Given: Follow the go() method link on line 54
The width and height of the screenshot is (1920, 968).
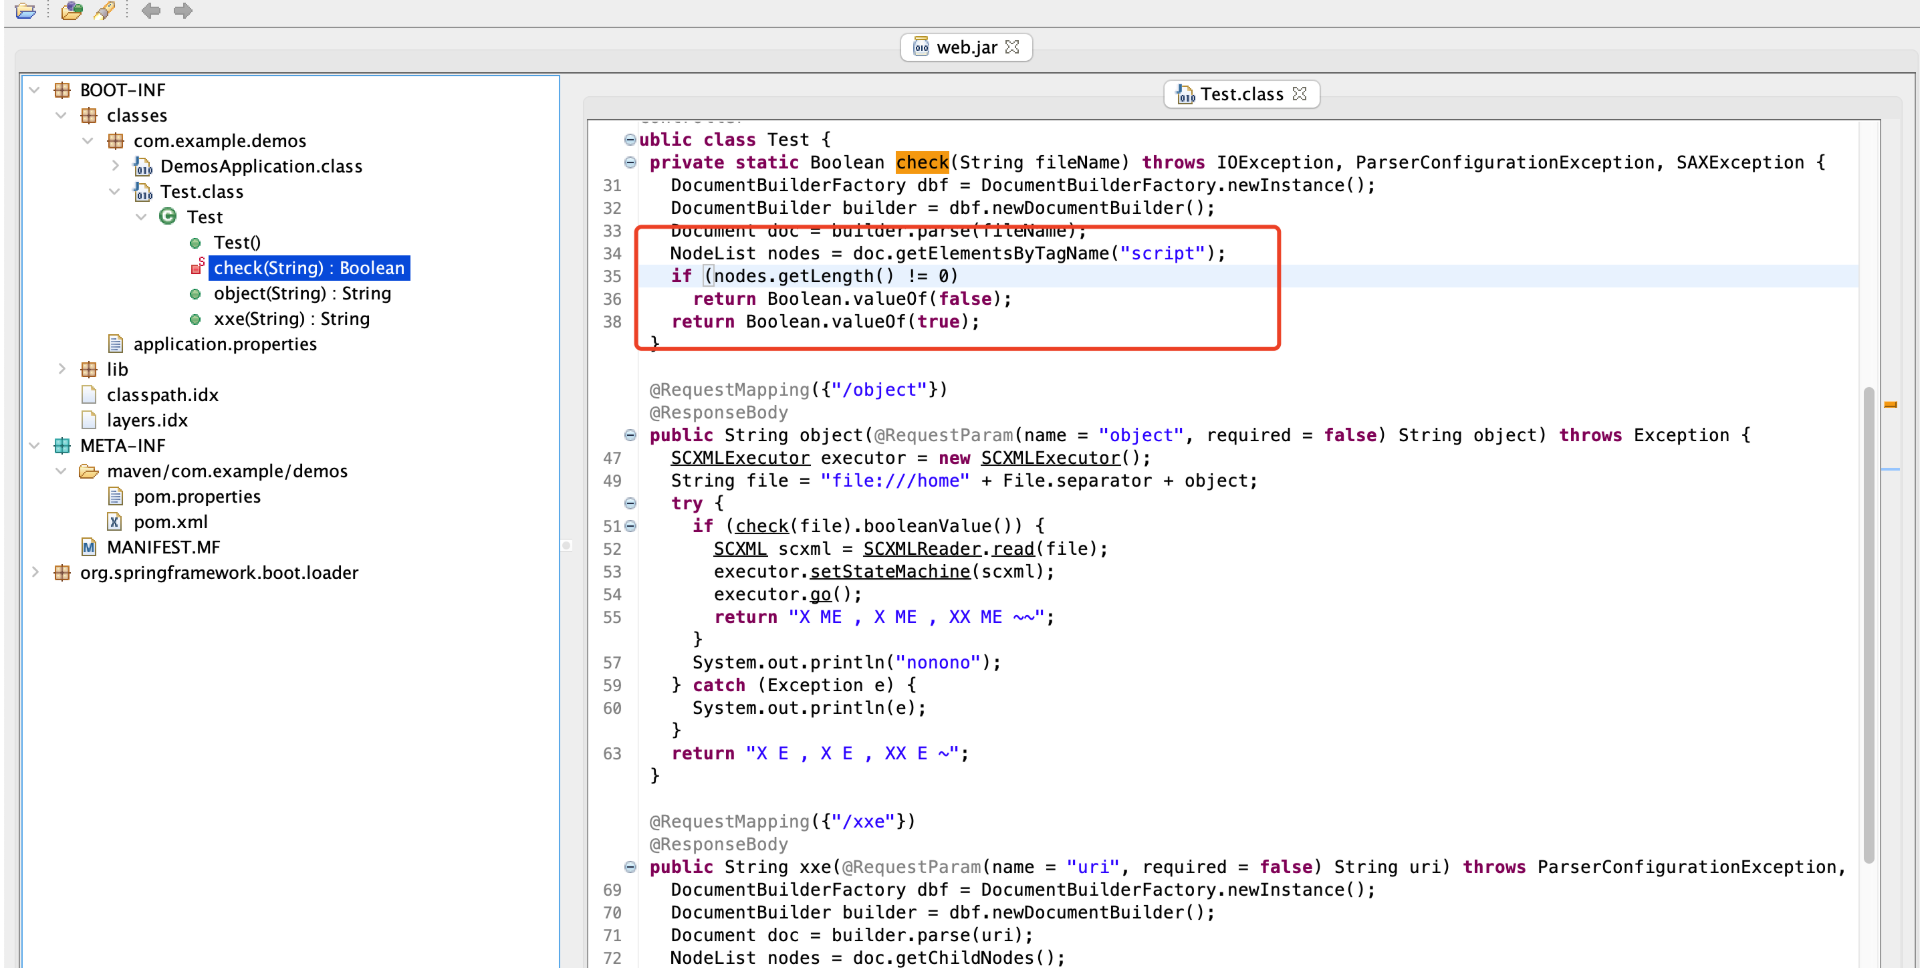Looking at the screenshot, I should click(x=820, y=595).
